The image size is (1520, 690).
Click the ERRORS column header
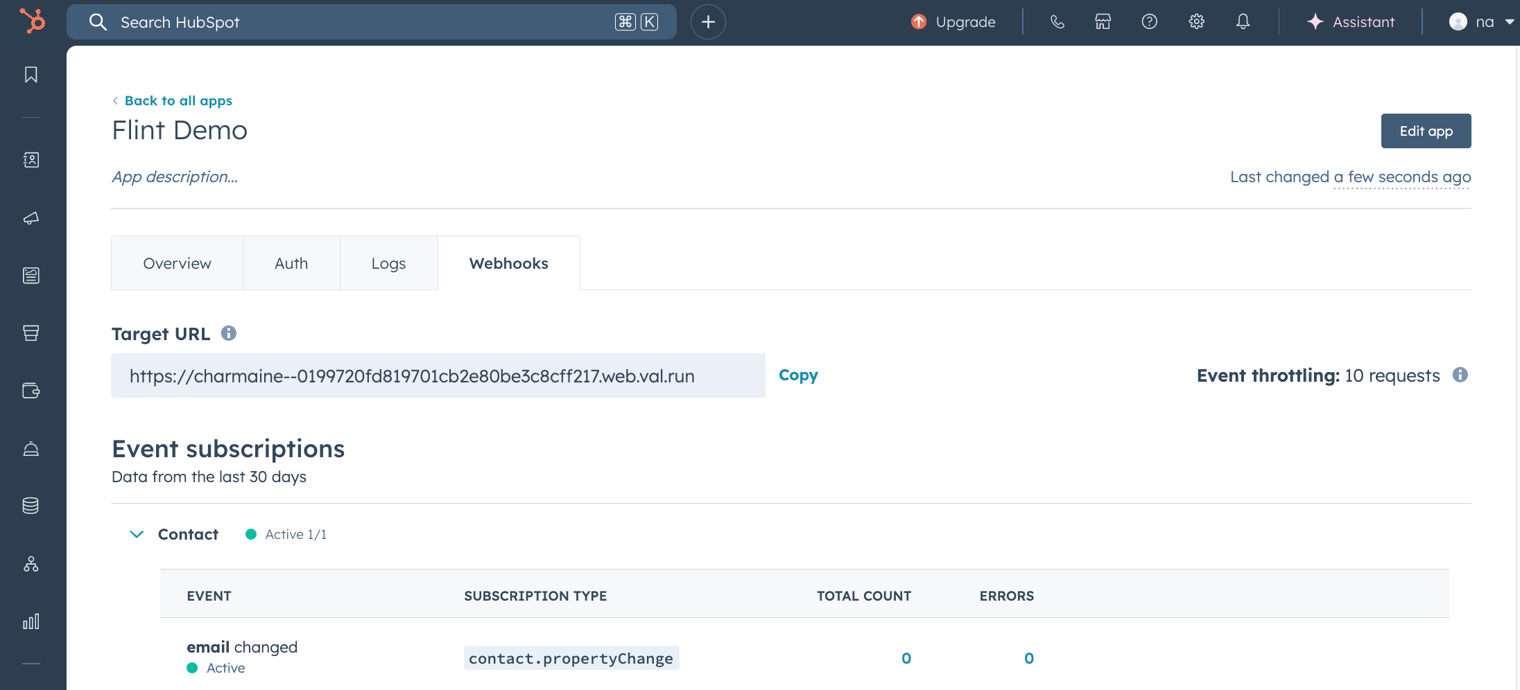(x=1007, y=596)
